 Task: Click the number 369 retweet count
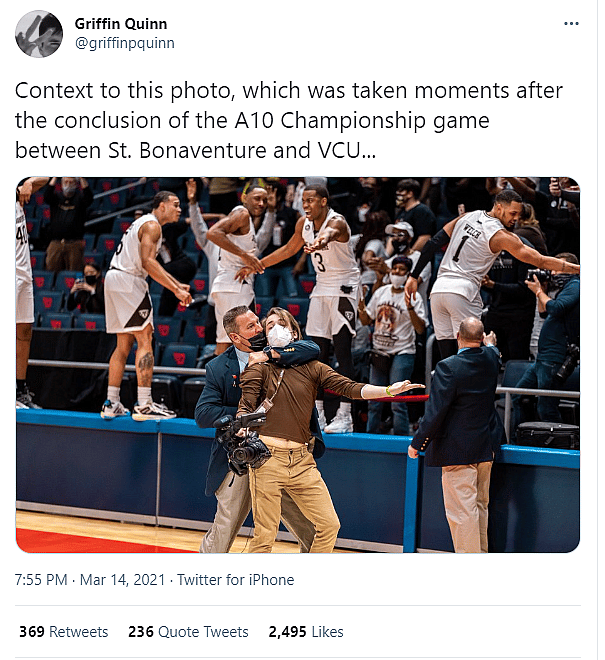coord(32,632)
